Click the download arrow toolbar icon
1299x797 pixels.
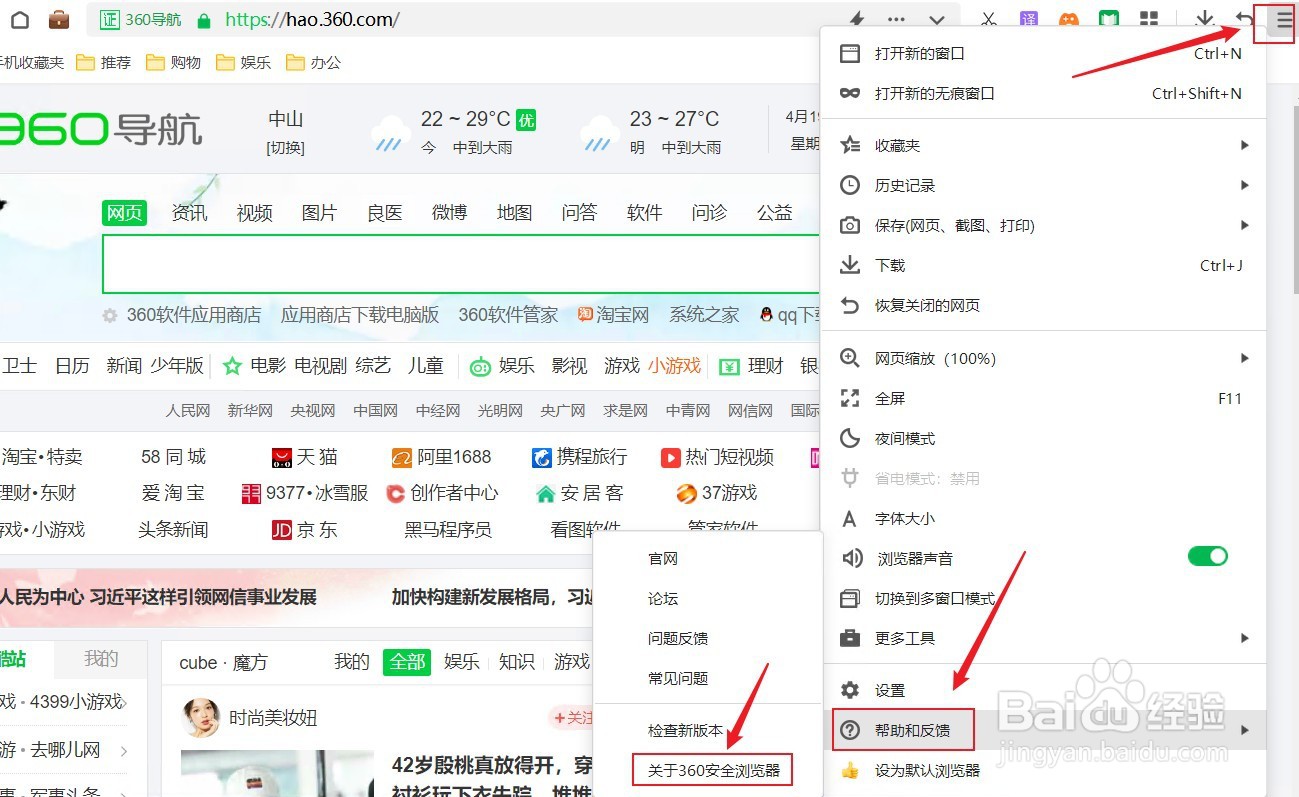coord(1205,20)
